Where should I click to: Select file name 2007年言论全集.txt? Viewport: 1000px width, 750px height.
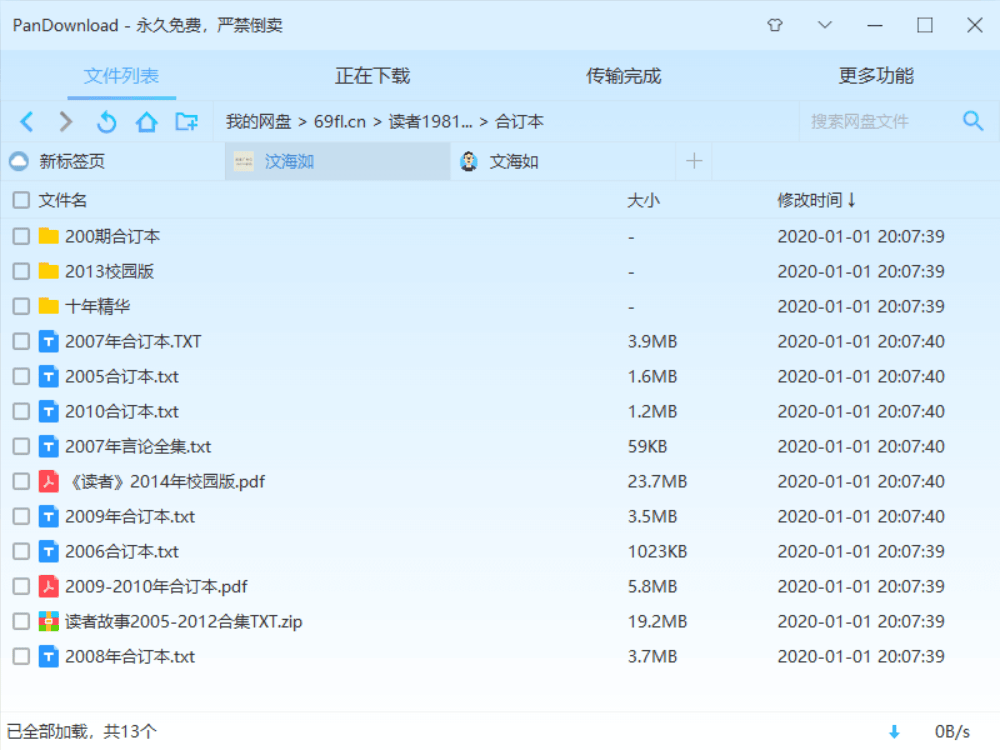pos(138,446)
